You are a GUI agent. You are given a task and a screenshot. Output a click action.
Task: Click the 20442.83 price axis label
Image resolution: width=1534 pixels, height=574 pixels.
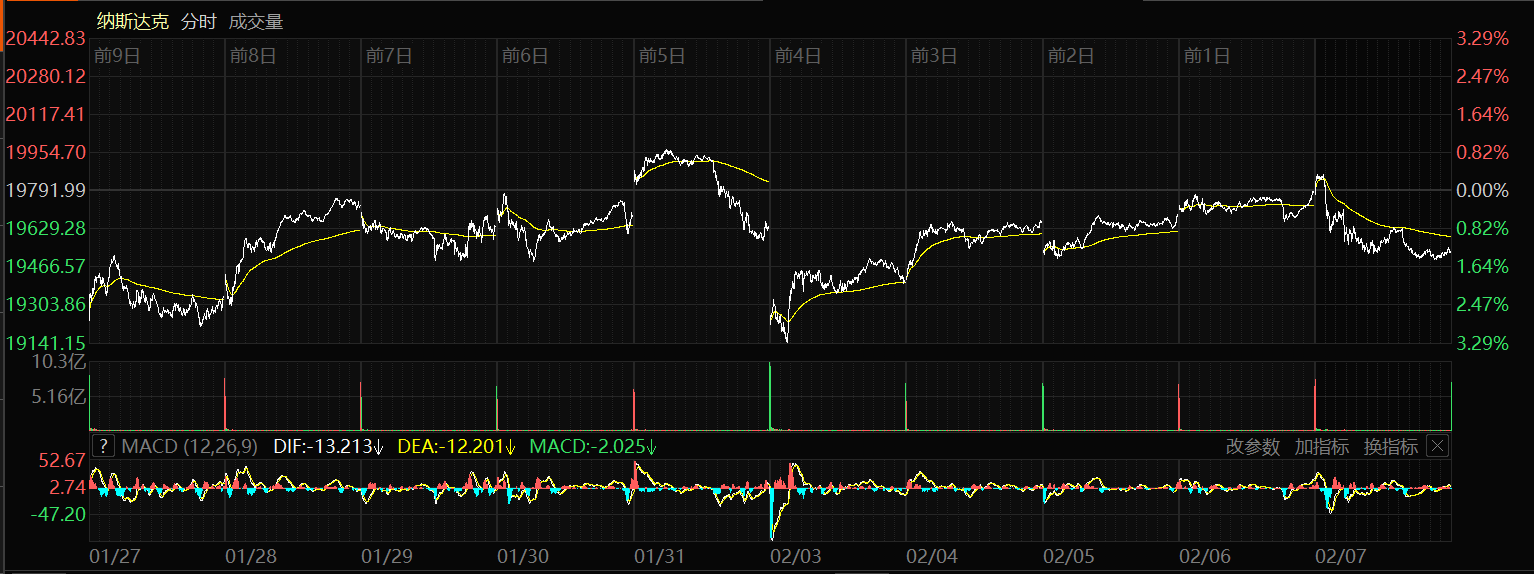(x=45, y=38)
